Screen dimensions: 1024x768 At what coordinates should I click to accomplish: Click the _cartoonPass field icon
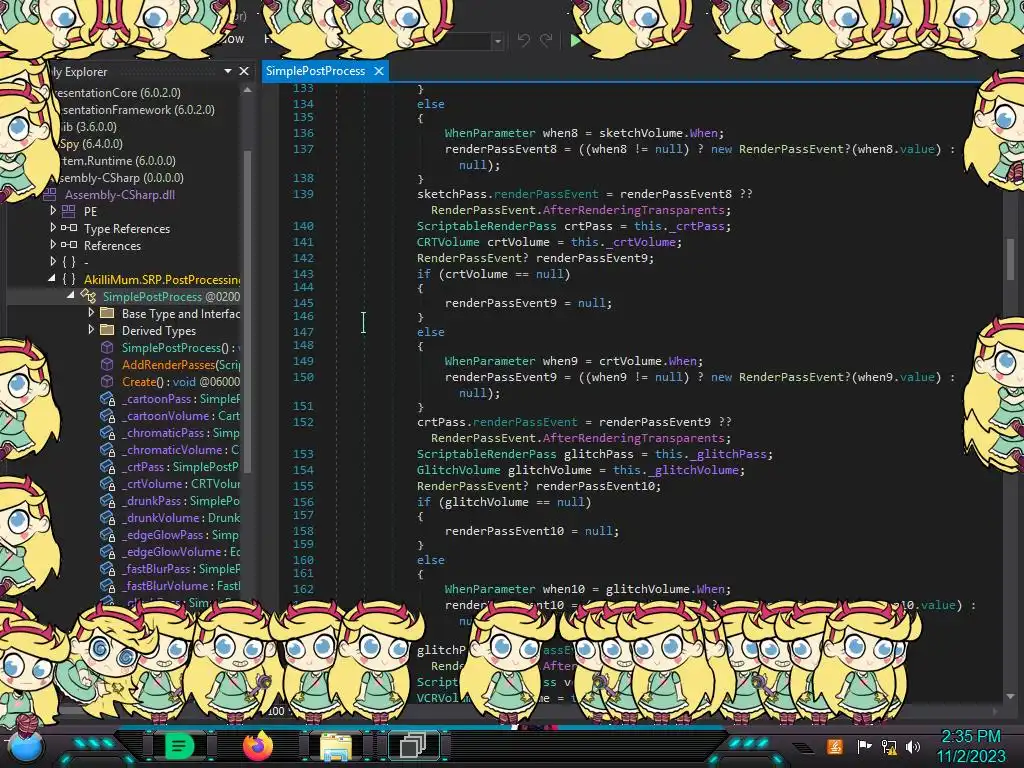pos(107,399)
